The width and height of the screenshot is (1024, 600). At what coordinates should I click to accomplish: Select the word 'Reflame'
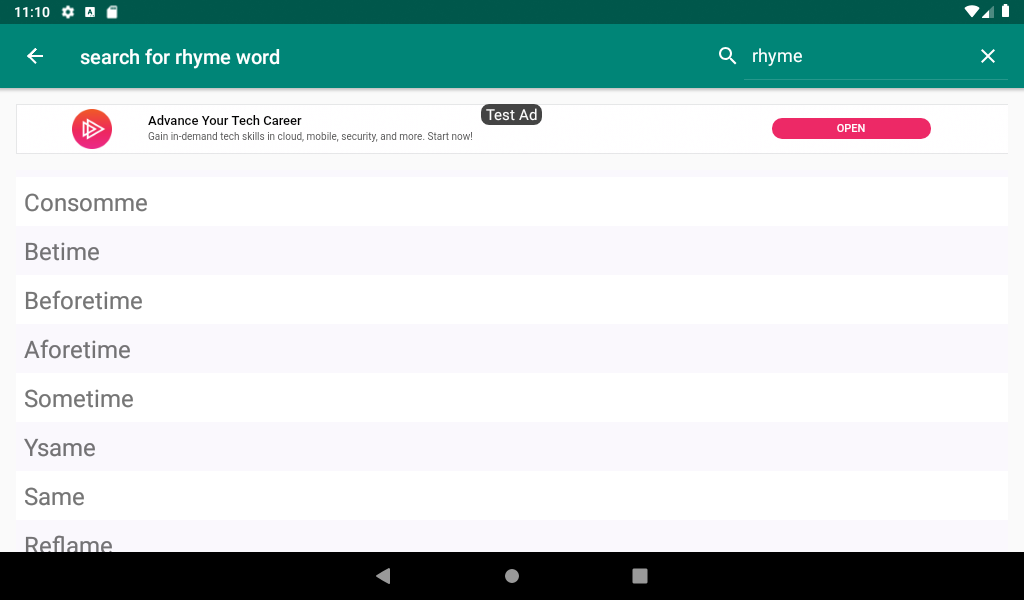point(512,537)
